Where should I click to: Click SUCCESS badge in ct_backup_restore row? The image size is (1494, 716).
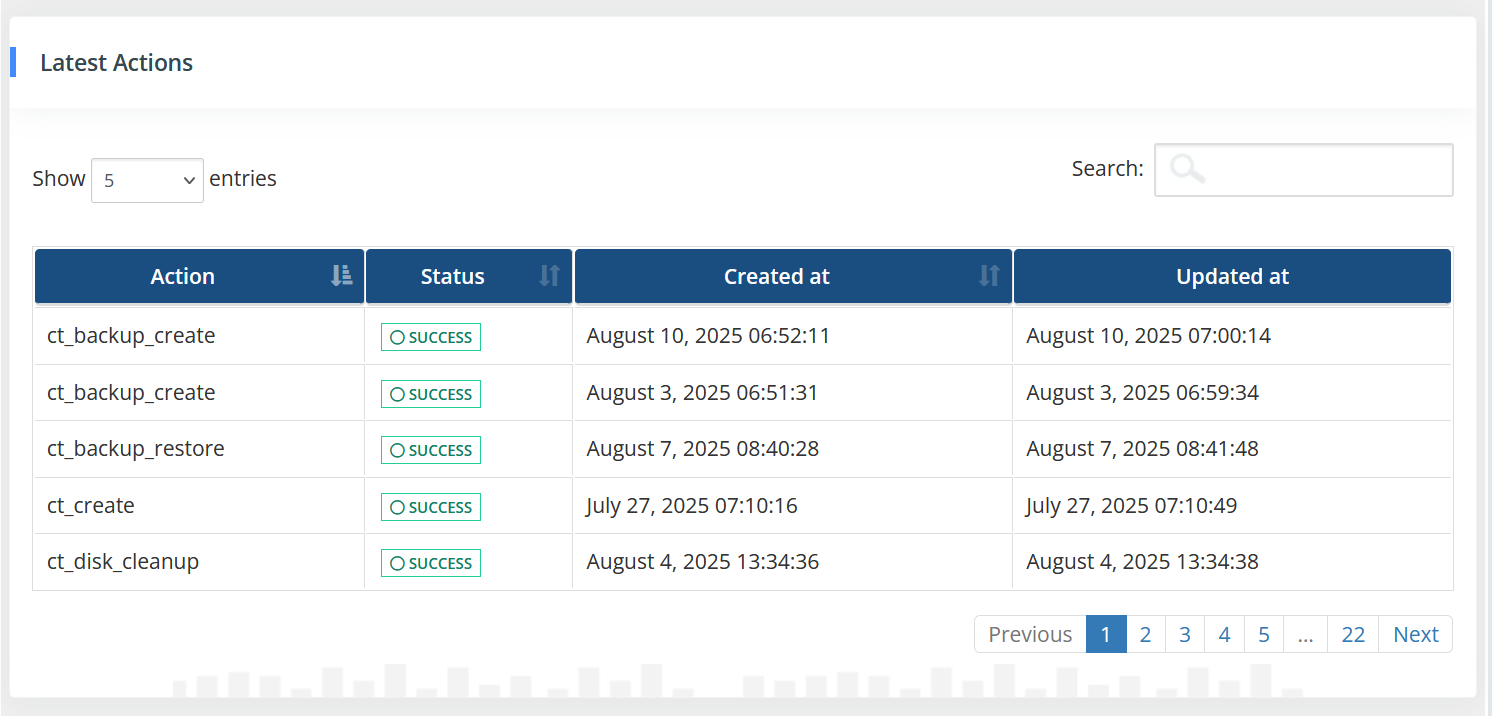tap(431, 450)
